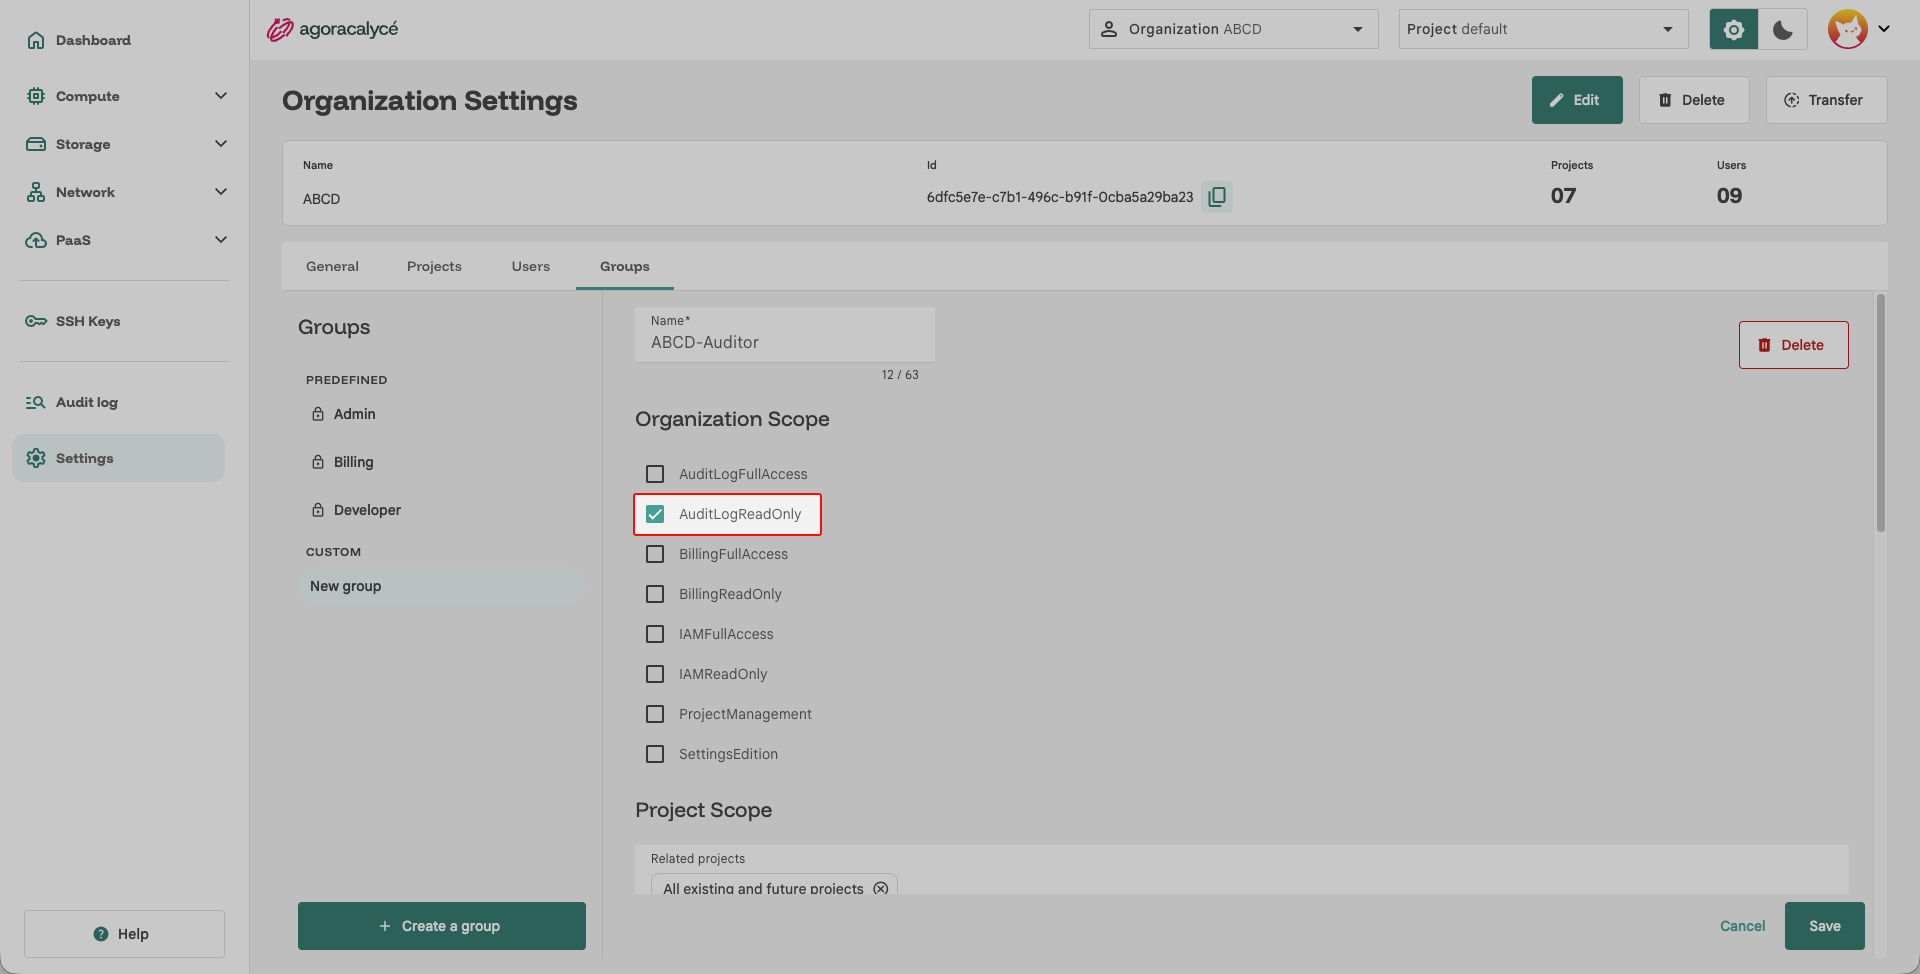
Task: Enable the BillingFullAccess permission
Action: coord(655,554)
